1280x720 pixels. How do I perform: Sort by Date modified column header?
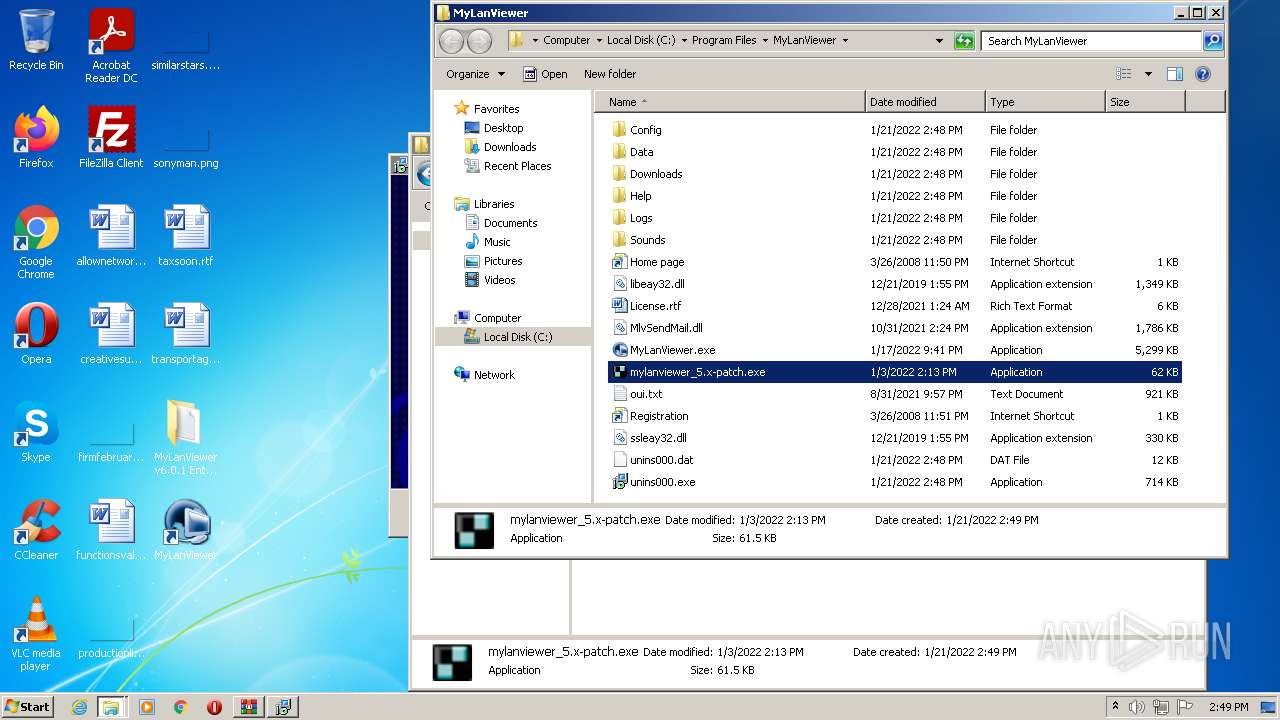click(x=925, y=102)
